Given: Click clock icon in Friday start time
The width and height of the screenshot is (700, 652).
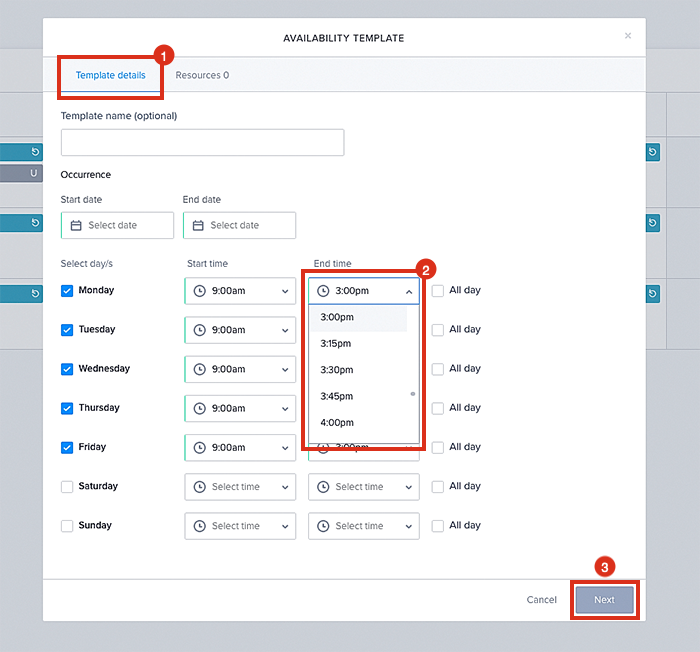Looking at the screenshot, I should point(200,448).
